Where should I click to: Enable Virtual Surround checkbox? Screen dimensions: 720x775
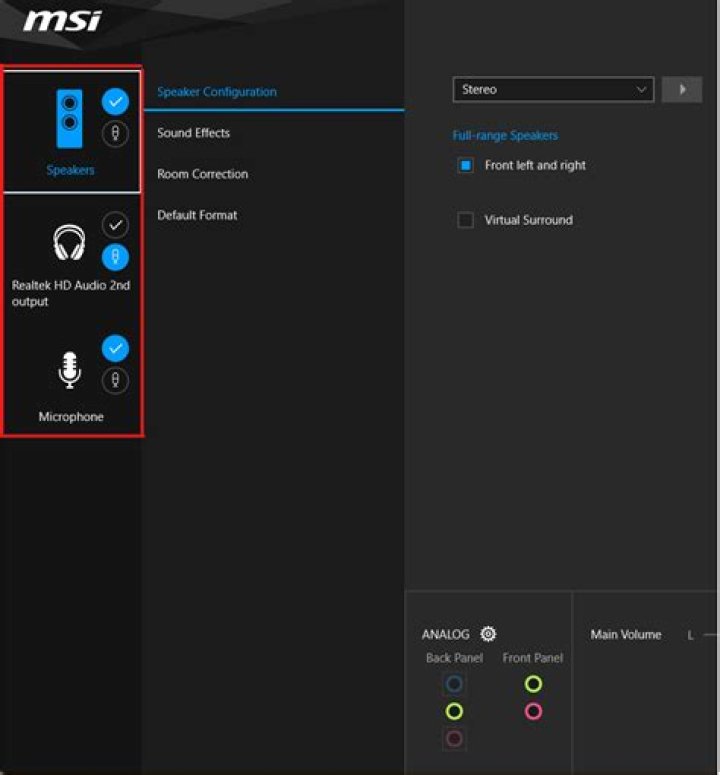click(466, 220)
